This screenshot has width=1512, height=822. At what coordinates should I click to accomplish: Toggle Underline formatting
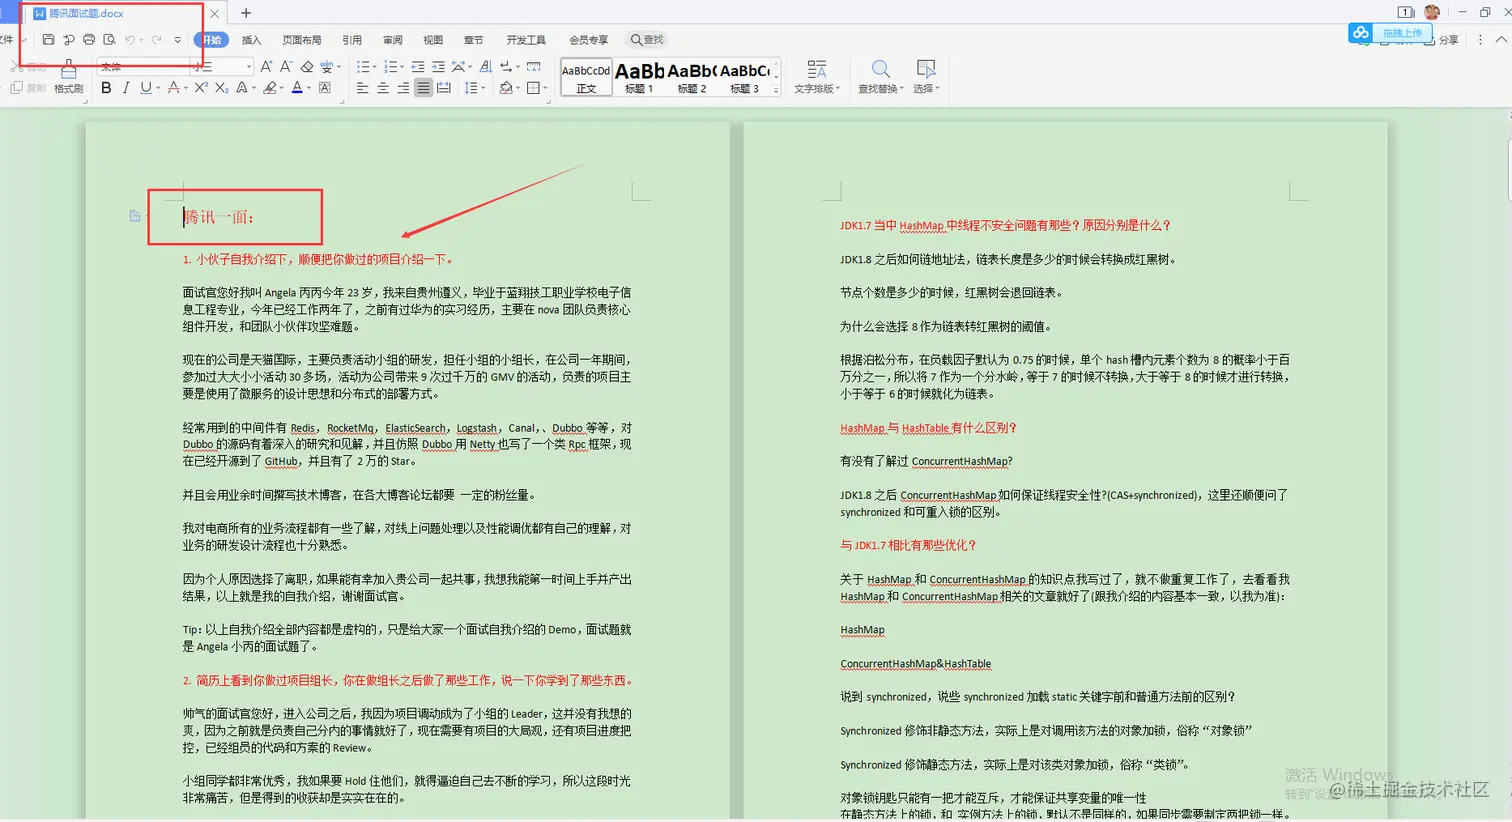coord(146,88)
